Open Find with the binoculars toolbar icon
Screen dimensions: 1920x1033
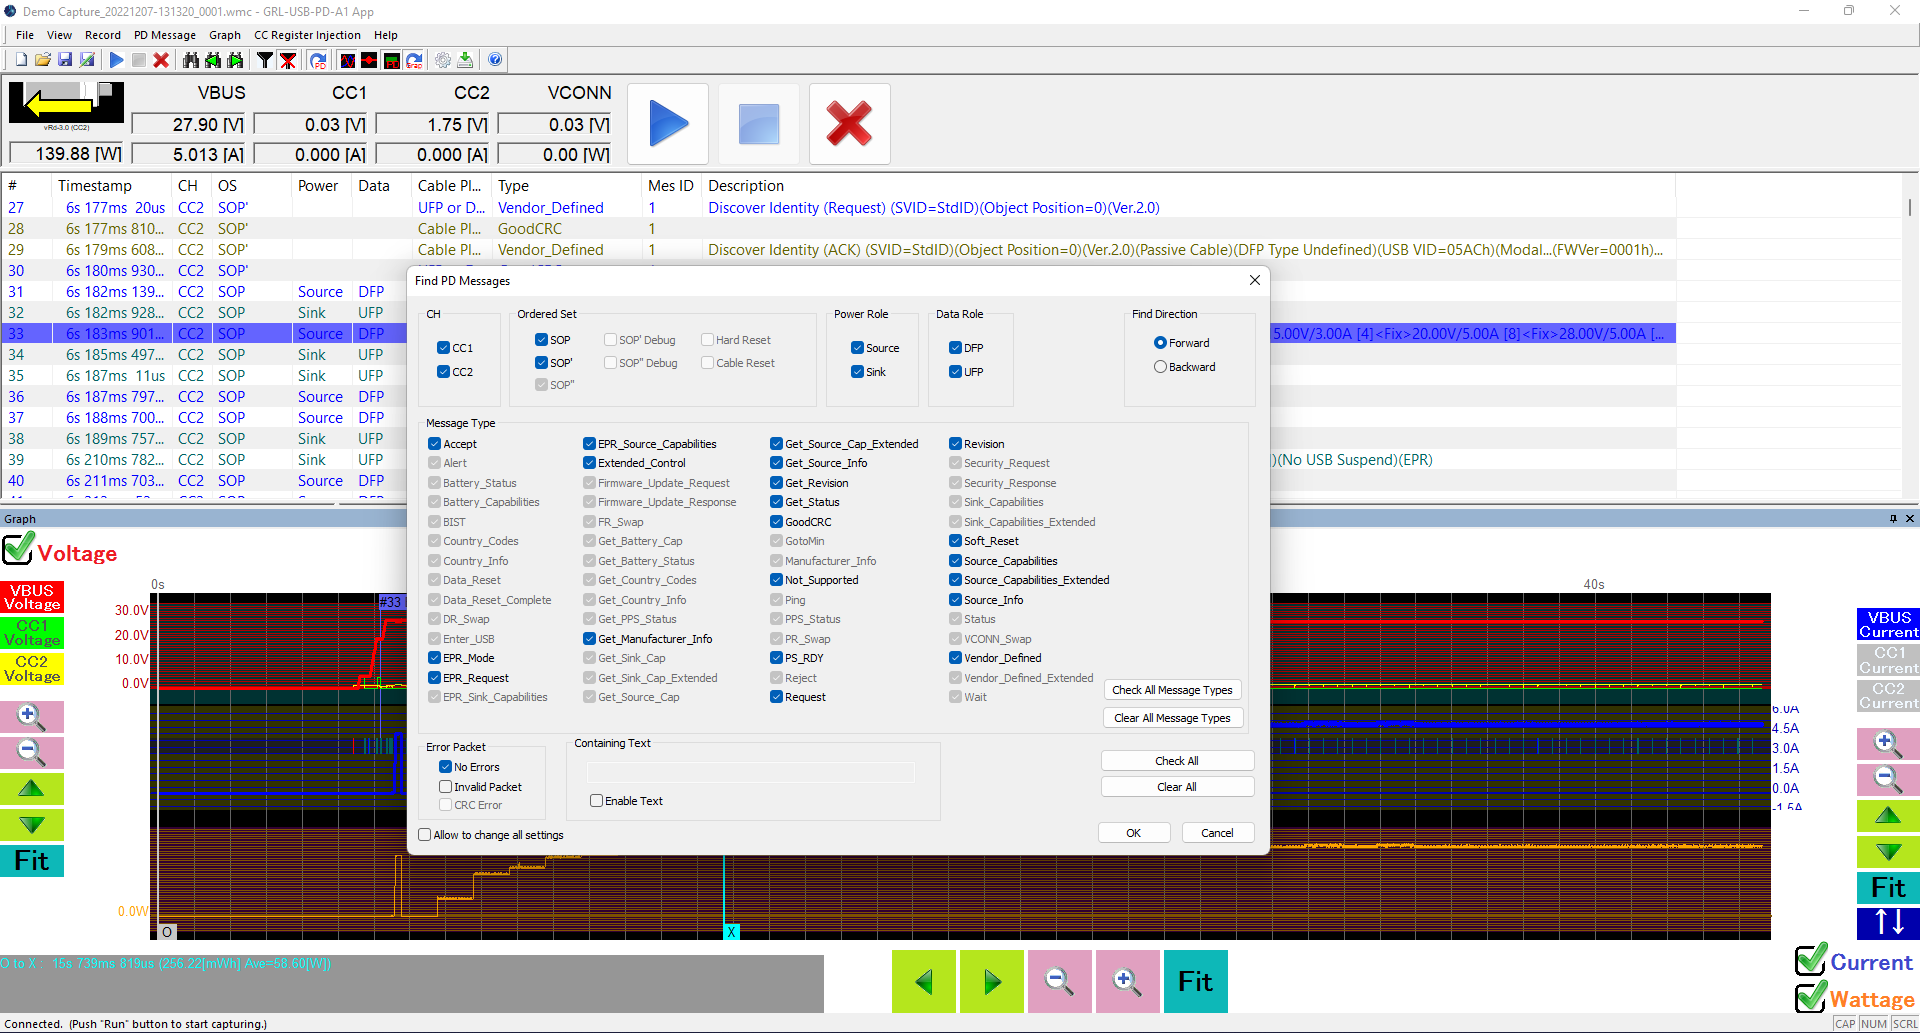[190, 60]
